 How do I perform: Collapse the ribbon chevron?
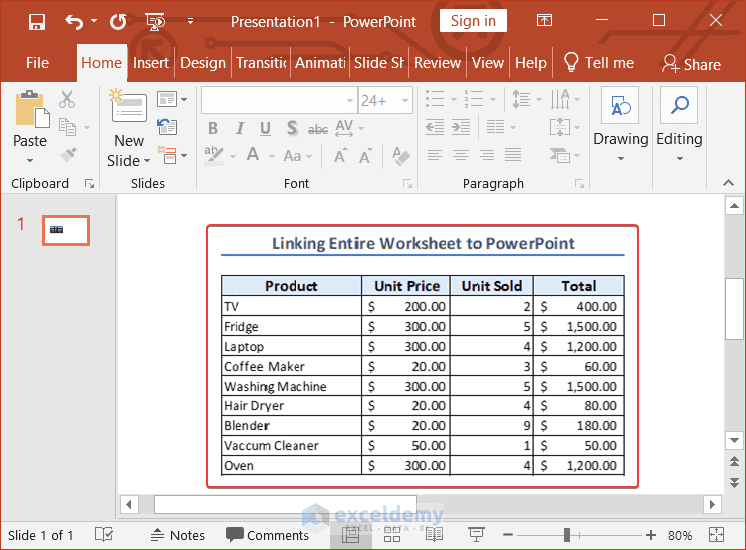pyautogui.click(x=728, y=183)
